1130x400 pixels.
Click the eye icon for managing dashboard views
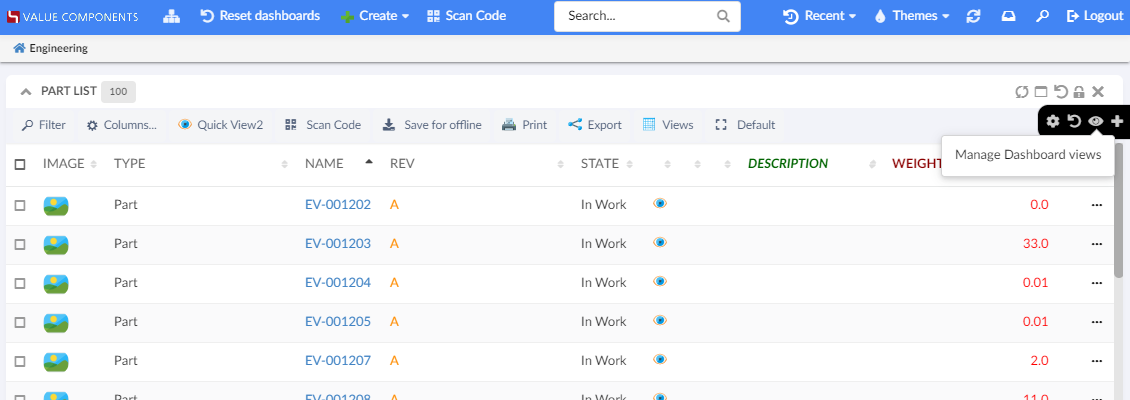pyautogui.click(x=1095, y=121)
